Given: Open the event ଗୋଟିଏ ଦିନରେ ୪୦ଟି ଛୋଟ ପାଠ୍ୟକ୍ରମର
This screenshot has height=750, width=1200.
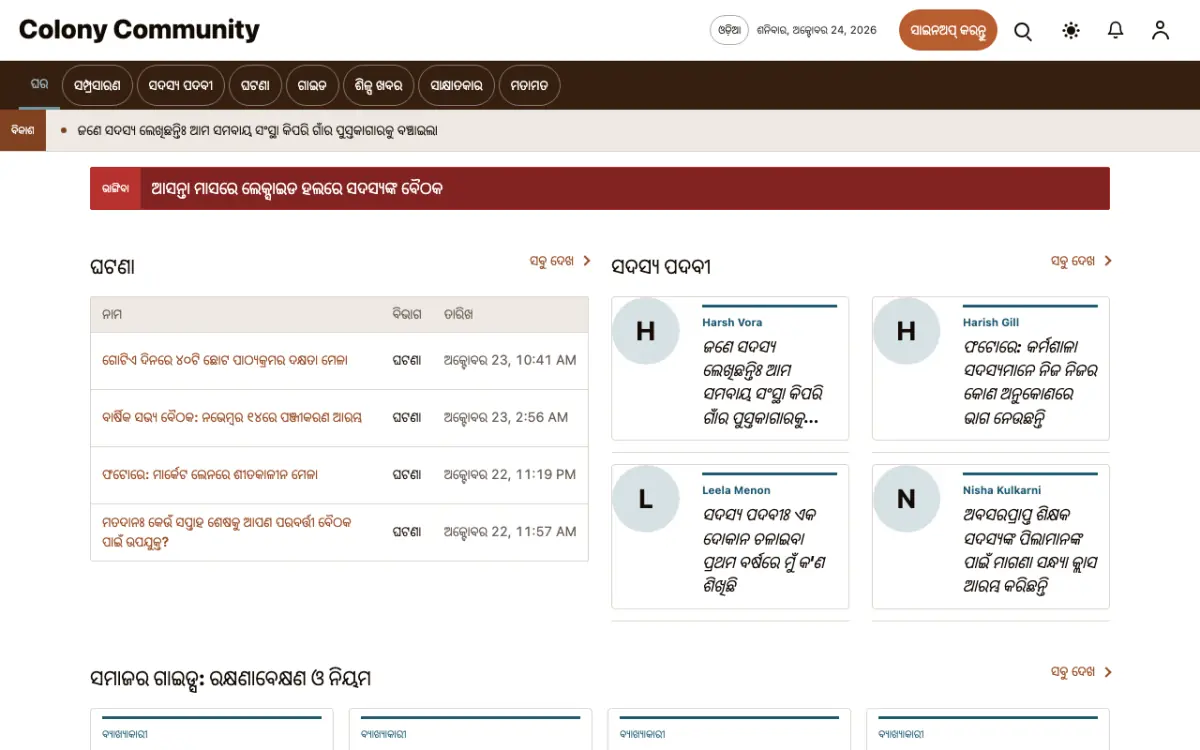Looking at the screenshot, I should pos(225,360).
